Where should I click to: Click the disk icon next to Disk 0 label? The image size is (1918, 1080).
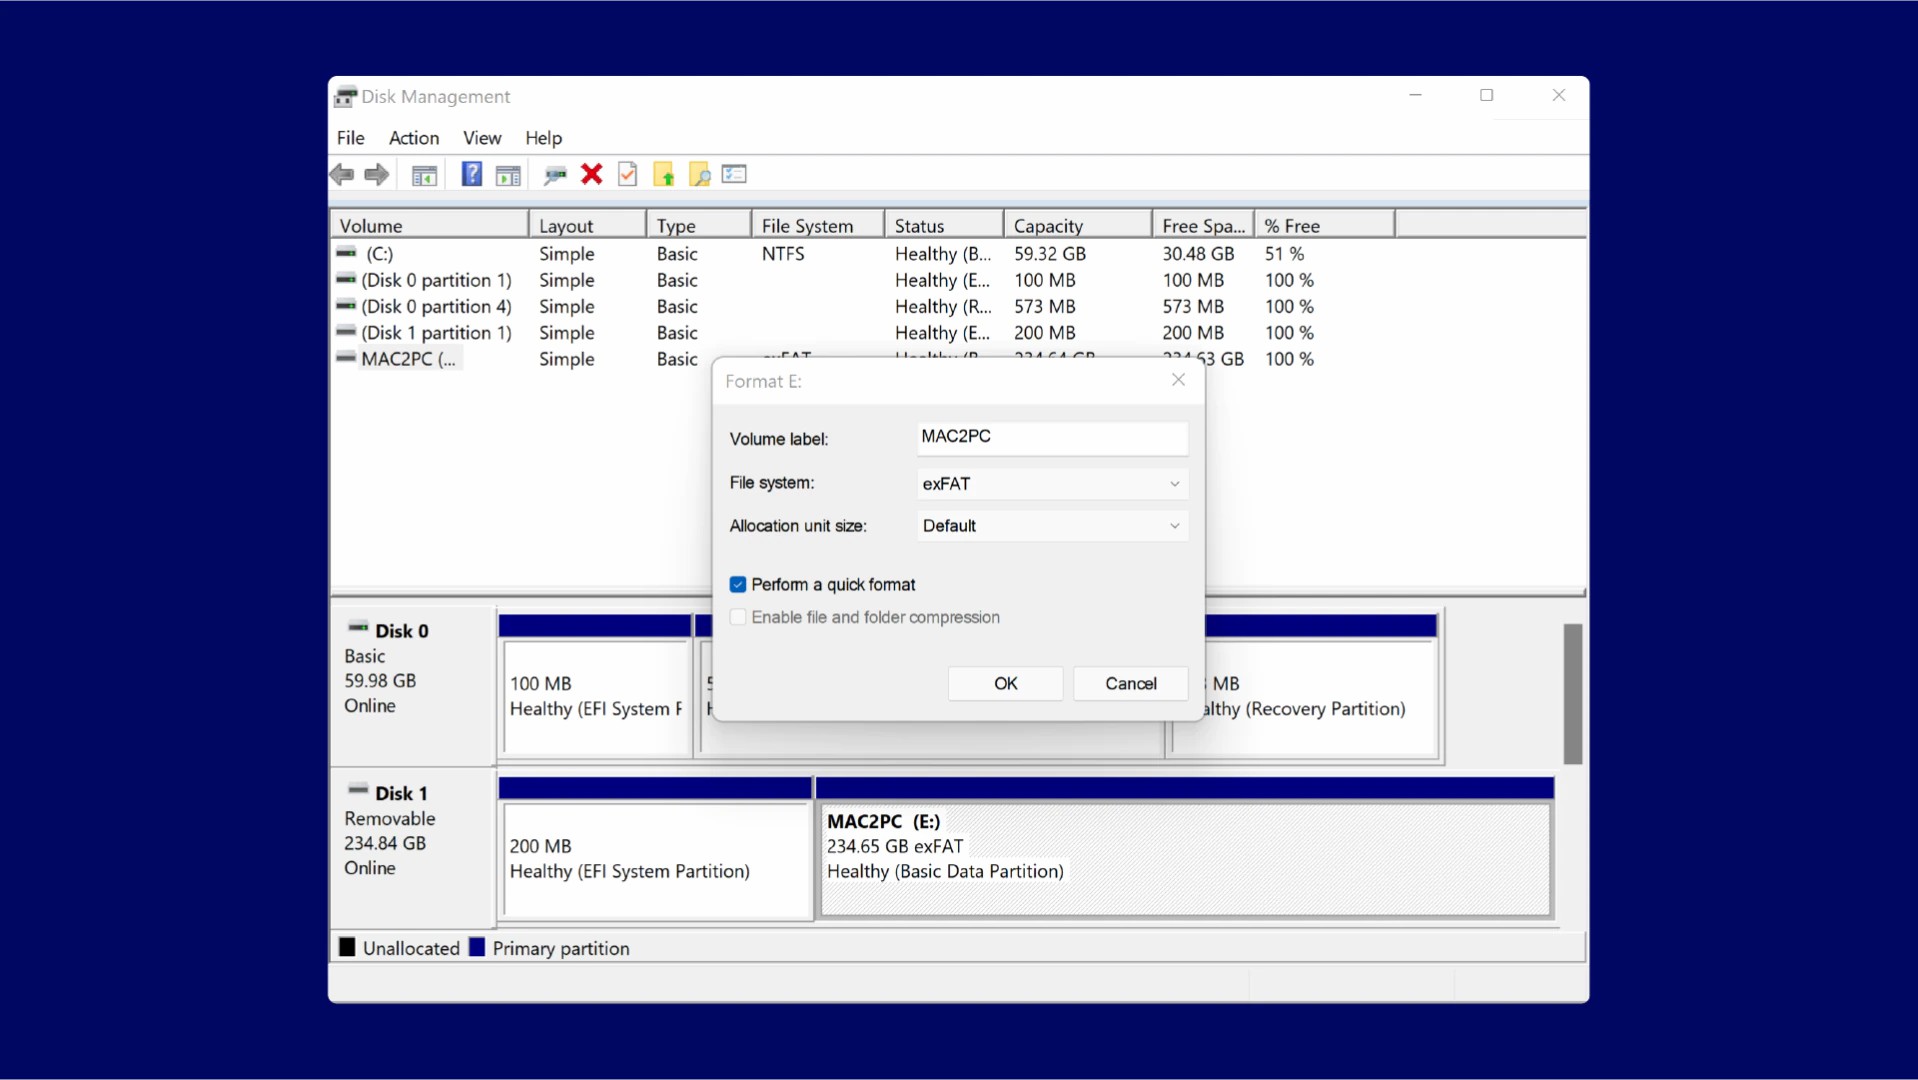358,628
